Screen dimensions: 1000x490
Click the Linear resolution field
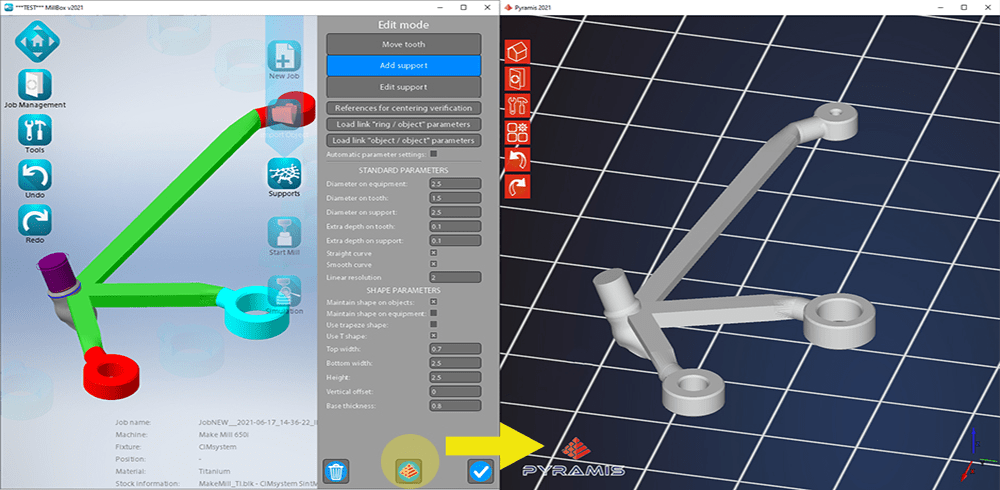point(455,278)
